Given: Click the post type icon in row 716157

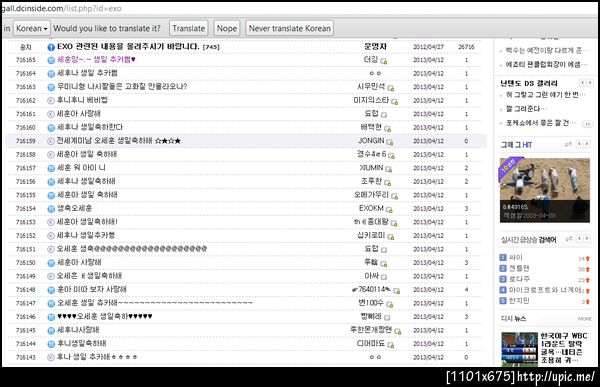Looking at the screenshot, I should [x=51, y=168].
